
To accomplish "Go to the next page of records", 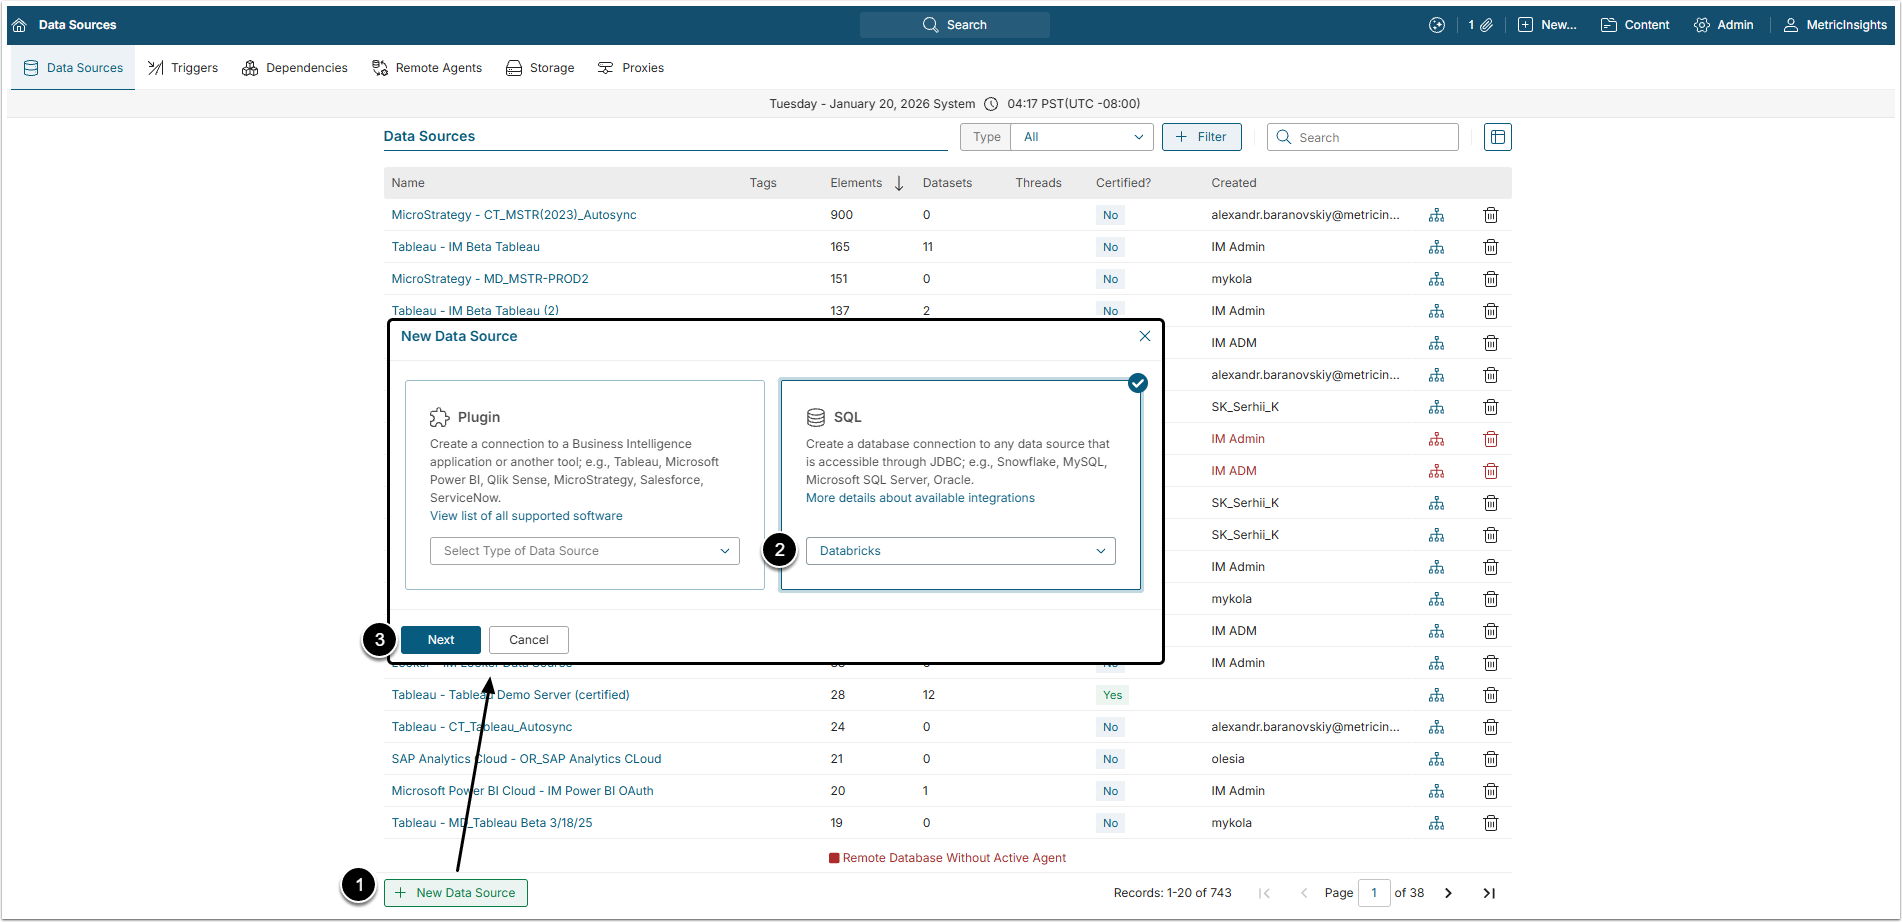I will [x=1448, y=893].
